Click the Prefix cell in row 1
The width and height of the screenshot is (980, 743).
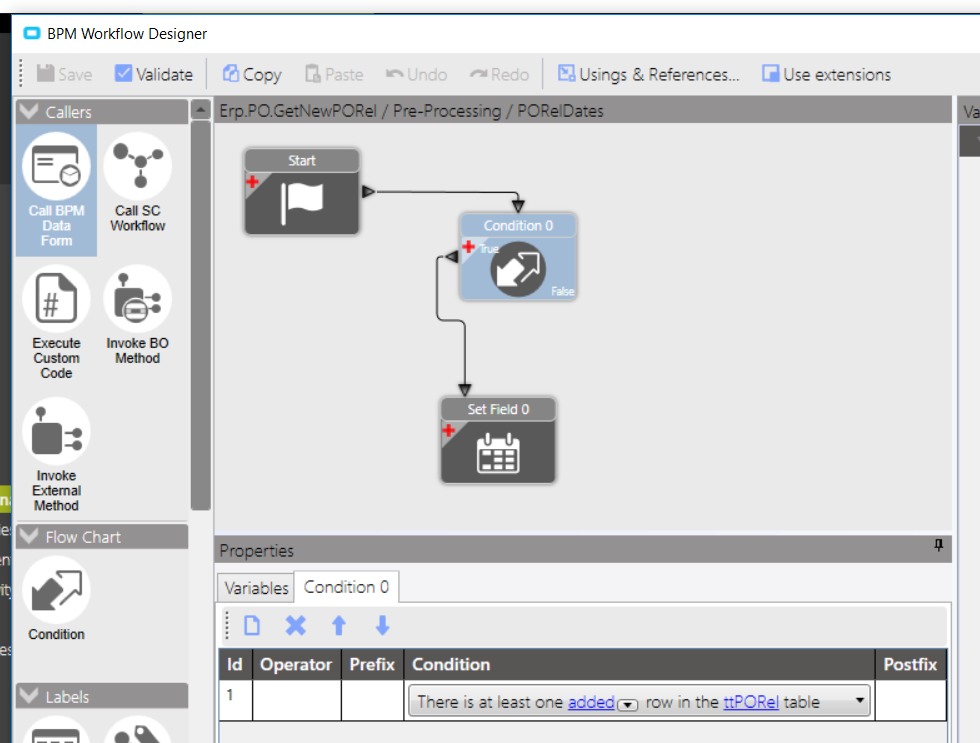pyautogui.click(x=372, y=700)
